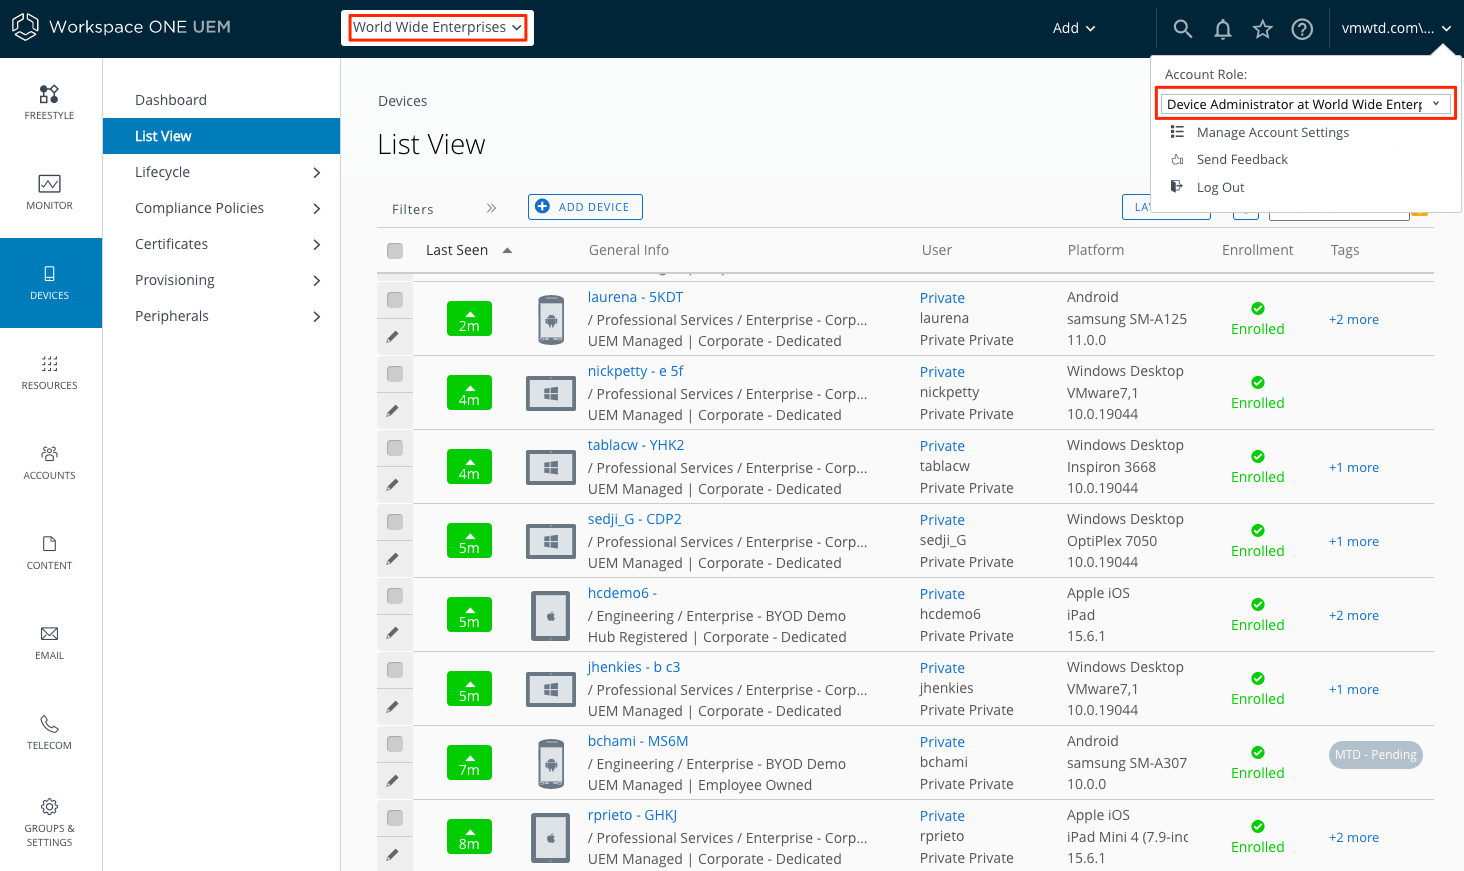Viewport: 1464px width, 871px height.
Task: Expand the Lifecycle submenu
Action: pyautogui.click(x=226, y=172)
